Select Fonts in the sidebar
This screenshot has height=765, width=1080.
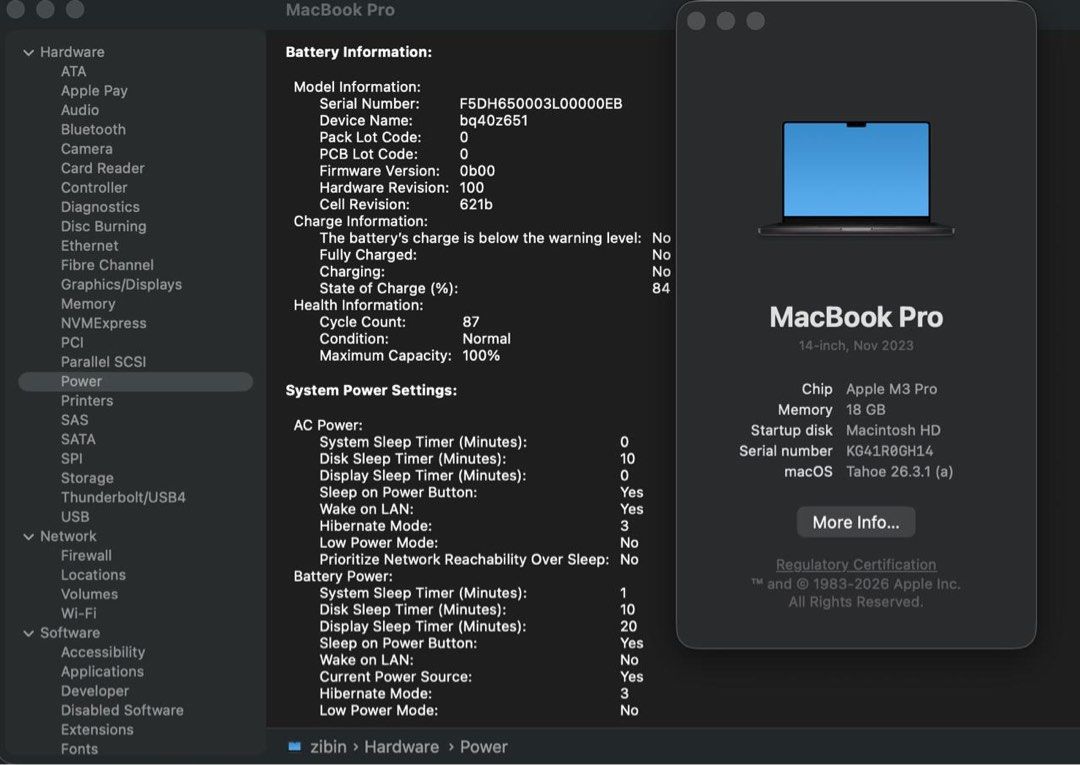pyautogui.click(x=79, y=749)
